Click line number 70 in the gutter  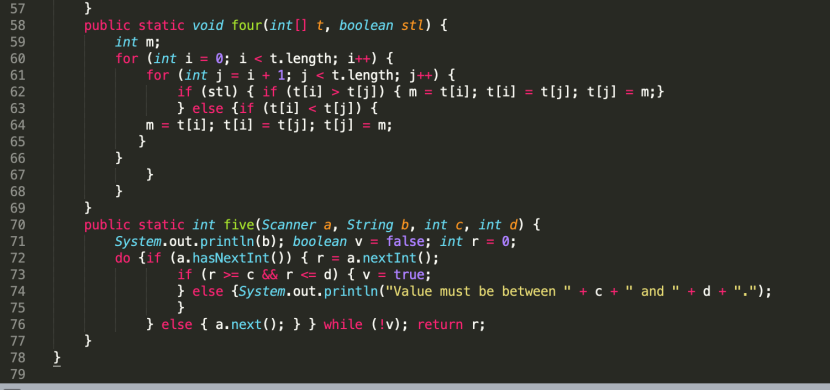[x=17, y=225]
